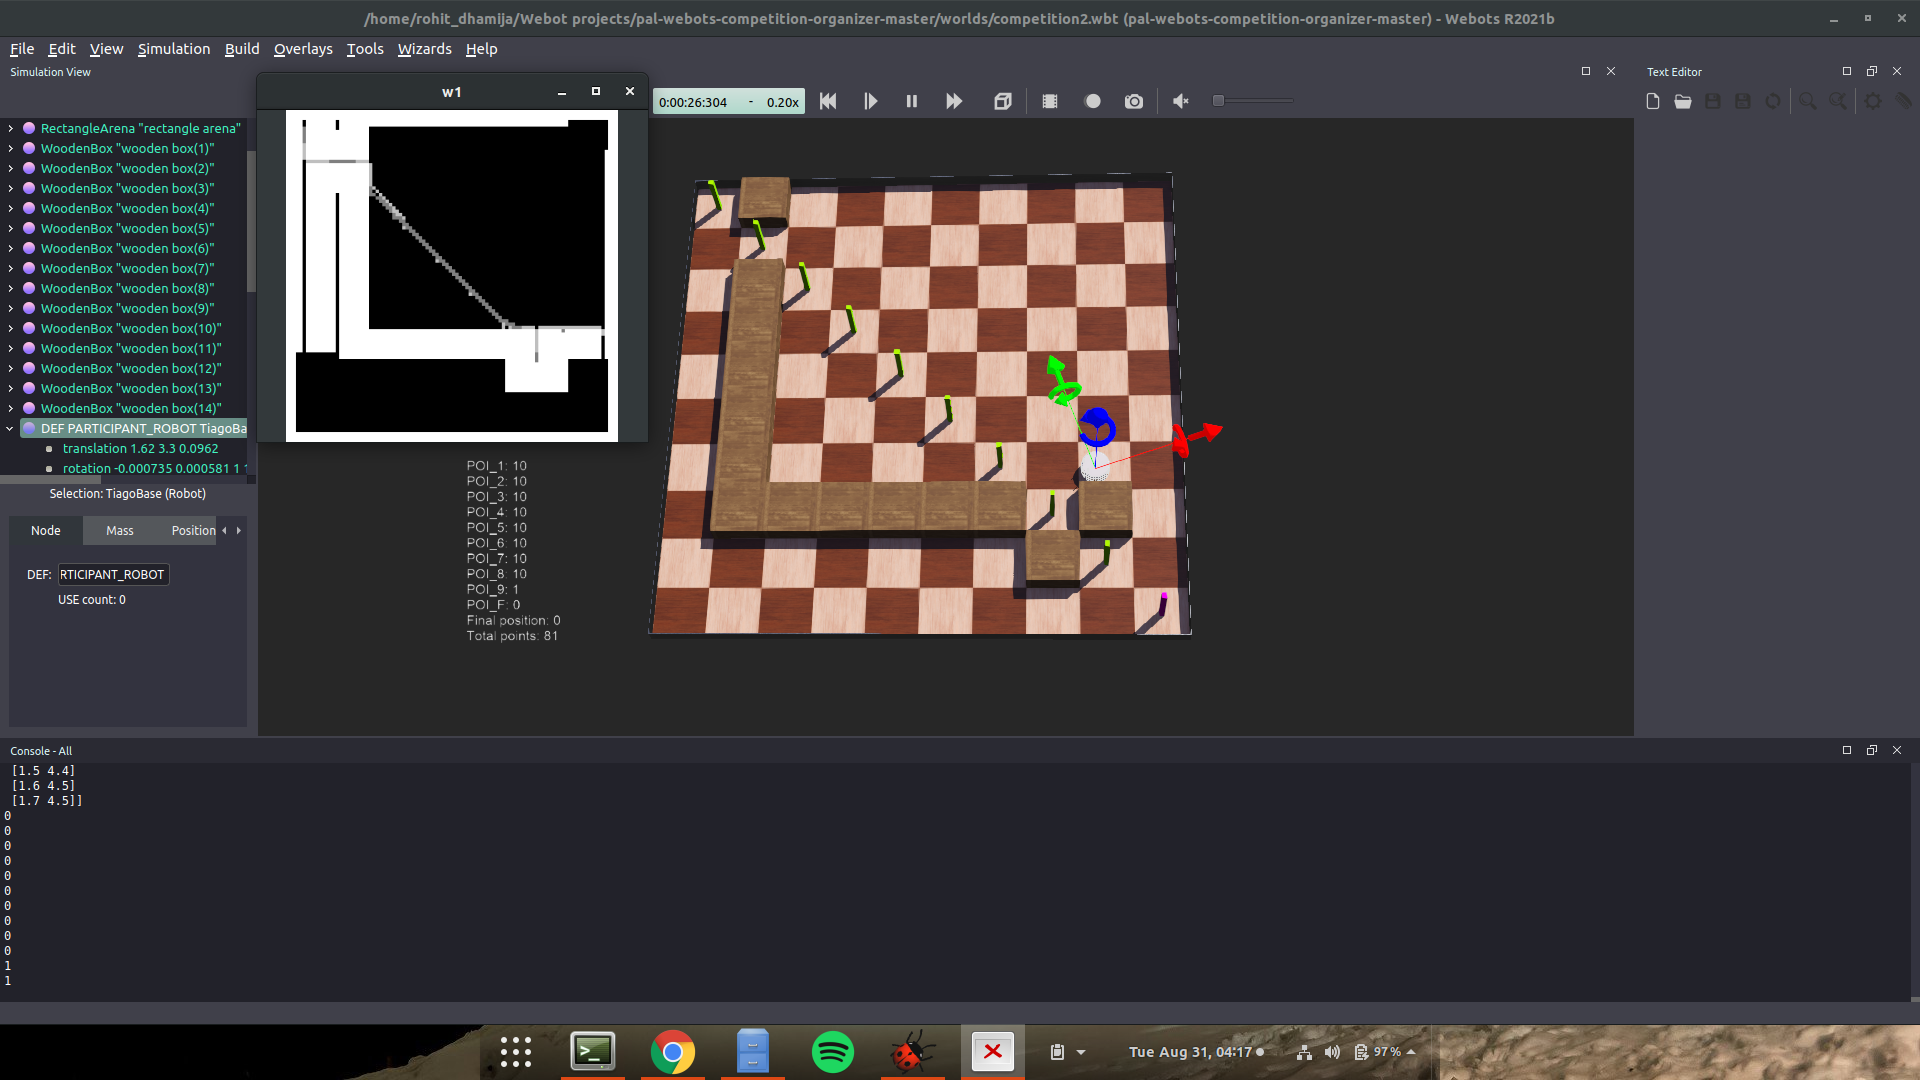1920x1080 pixels.
Task: Open Spotify from the dock
Action: click(x=833, y=1052)
